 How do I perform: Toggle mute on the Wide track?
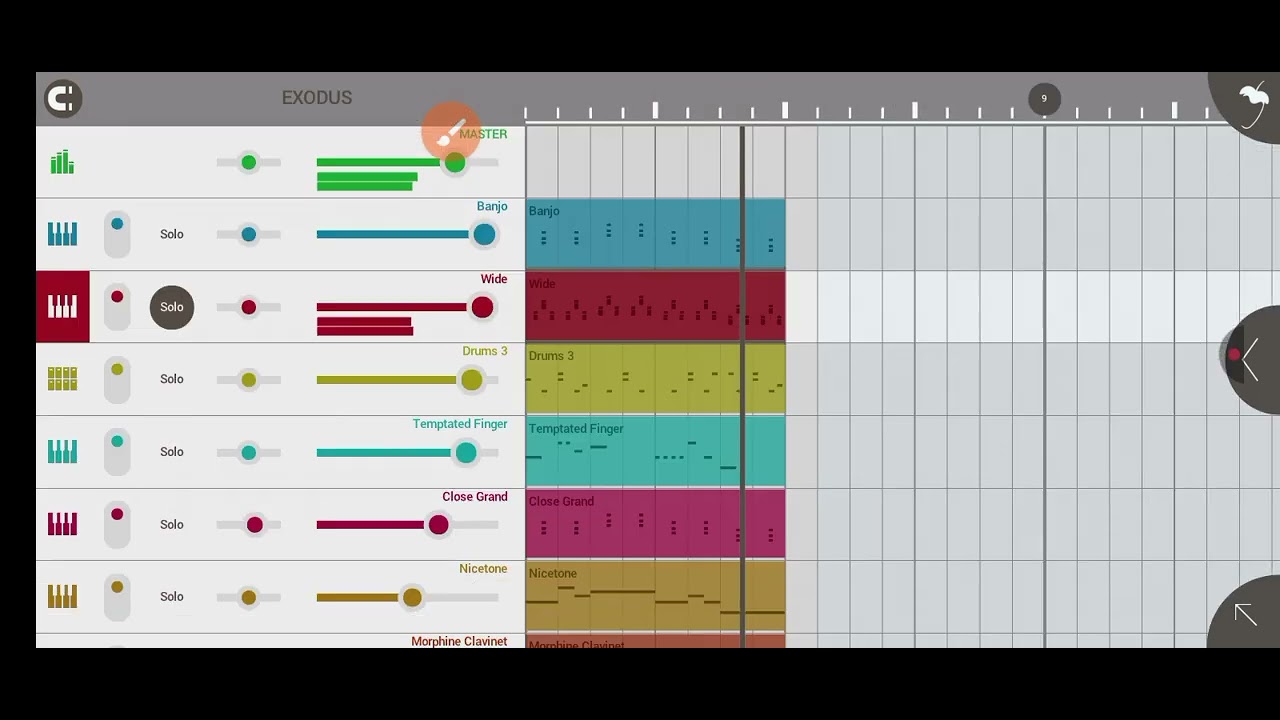(117, 307)
